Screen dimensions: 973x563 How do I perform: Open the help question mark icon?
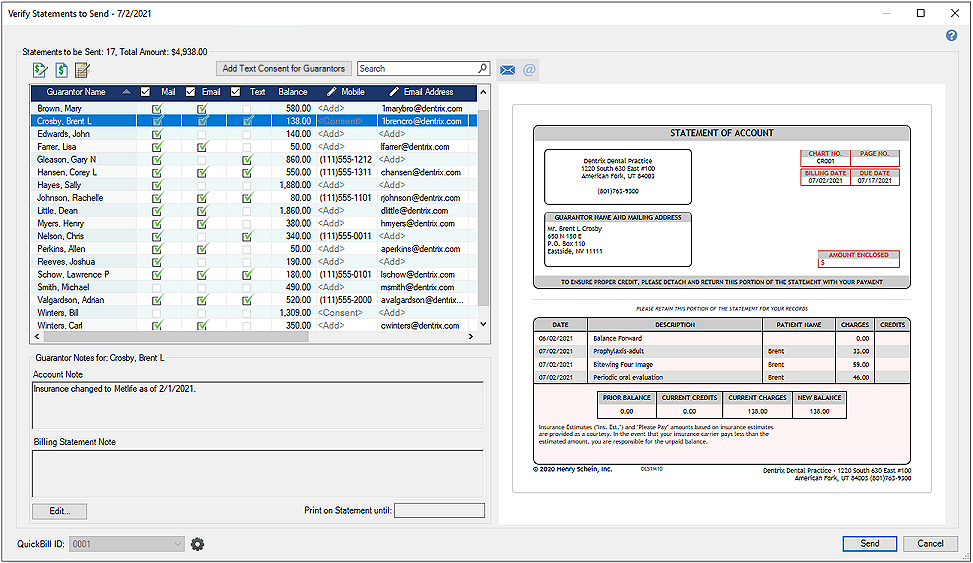(952, 36)
